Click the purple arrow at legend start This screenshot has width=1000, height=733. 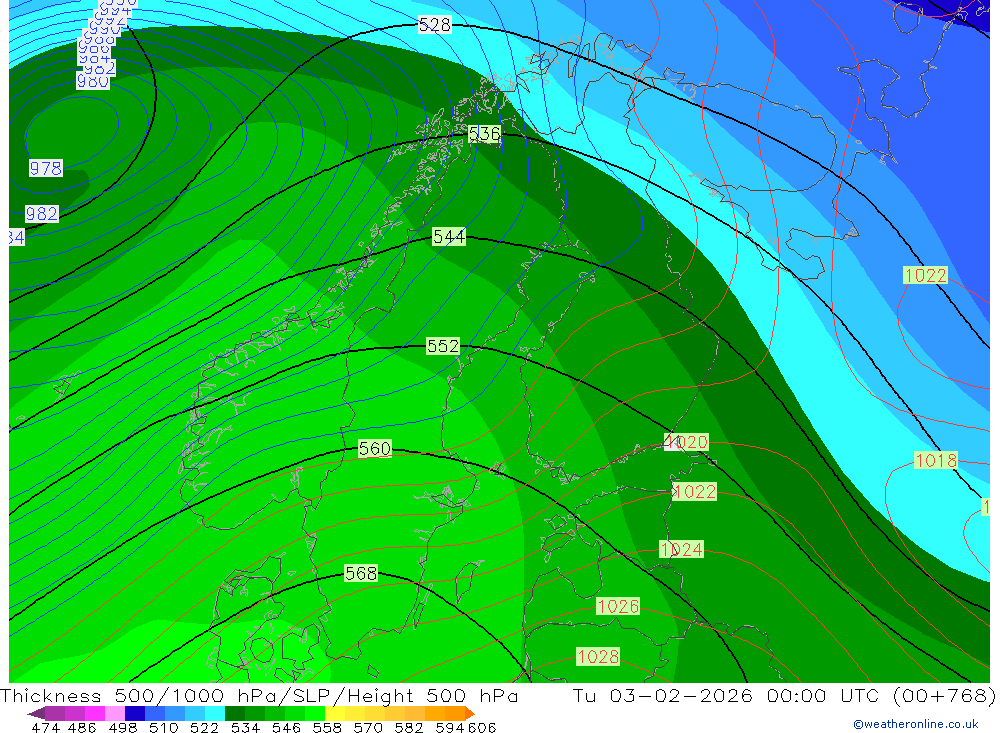36,713
